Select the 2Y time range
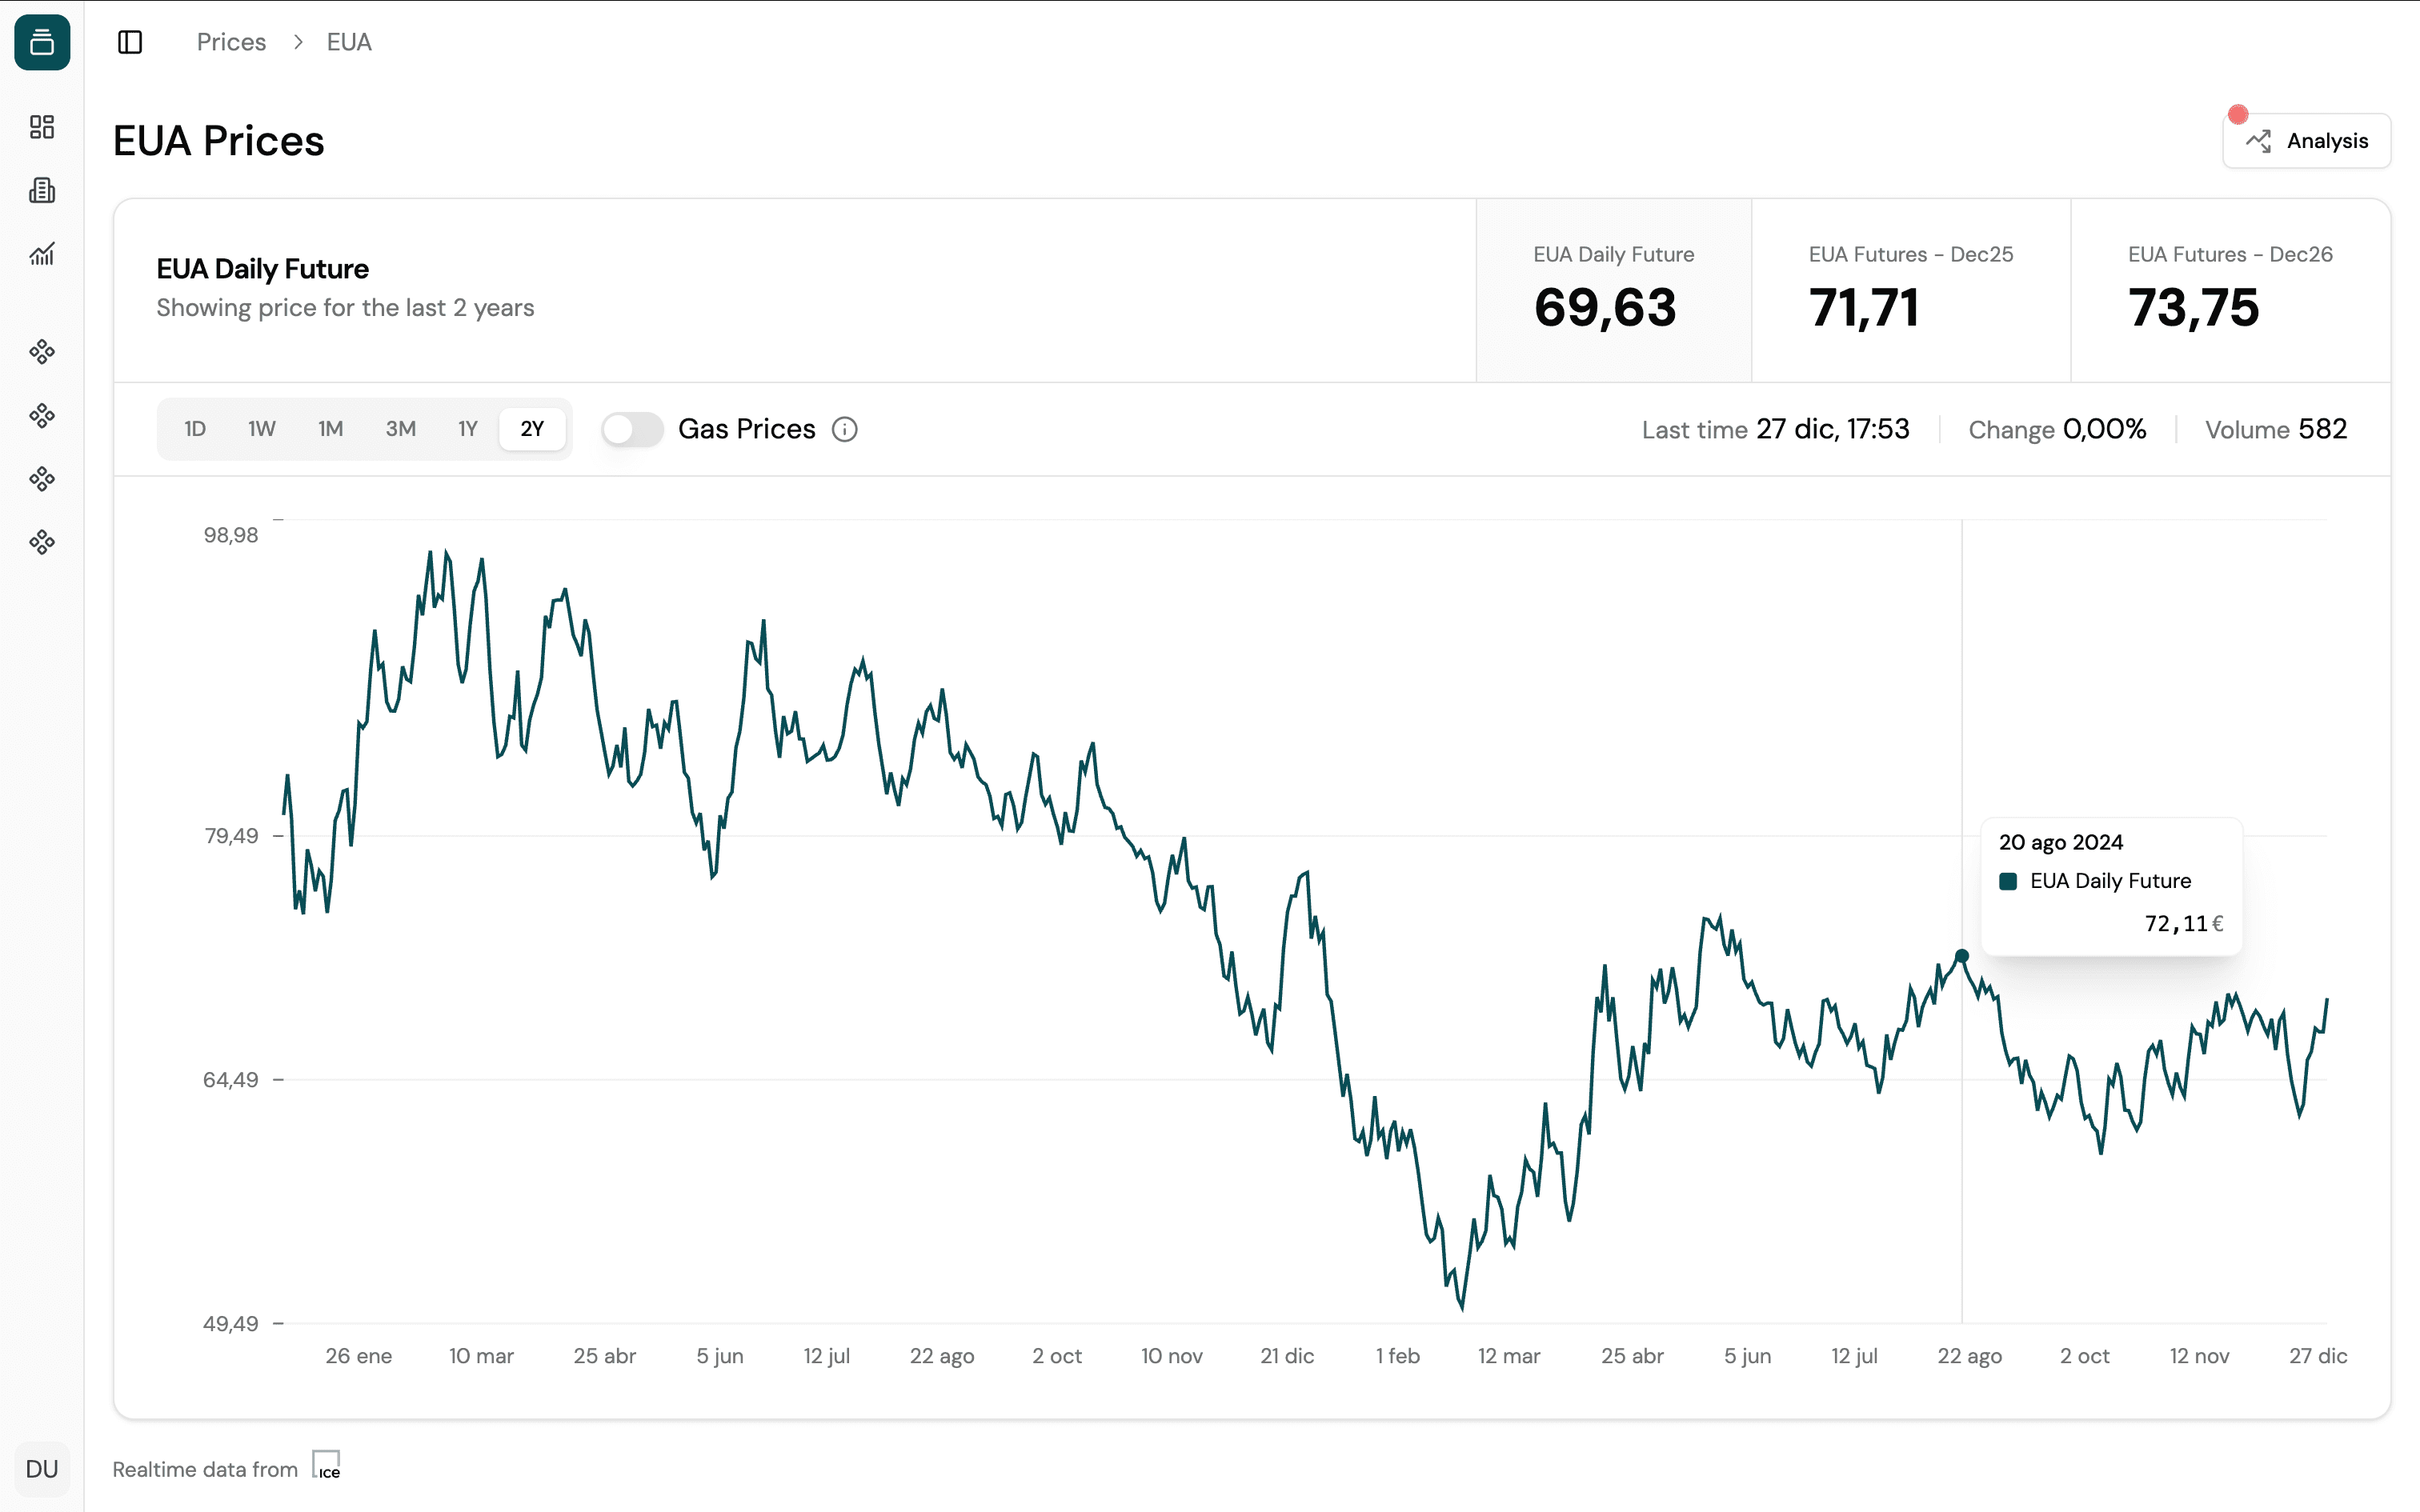 click(x=532, y=429)
